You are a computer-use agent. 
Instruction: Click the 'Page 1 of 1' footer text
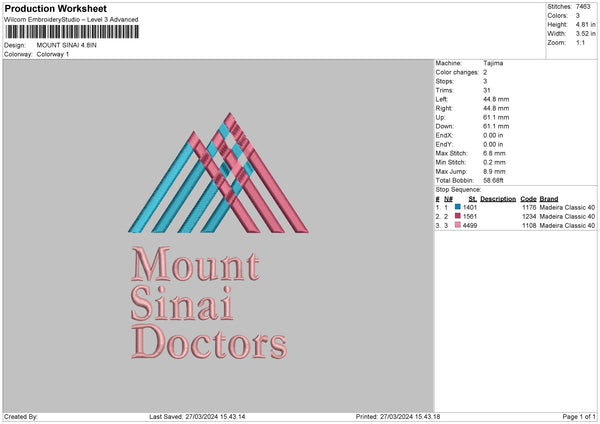click(x=579, y=416)
